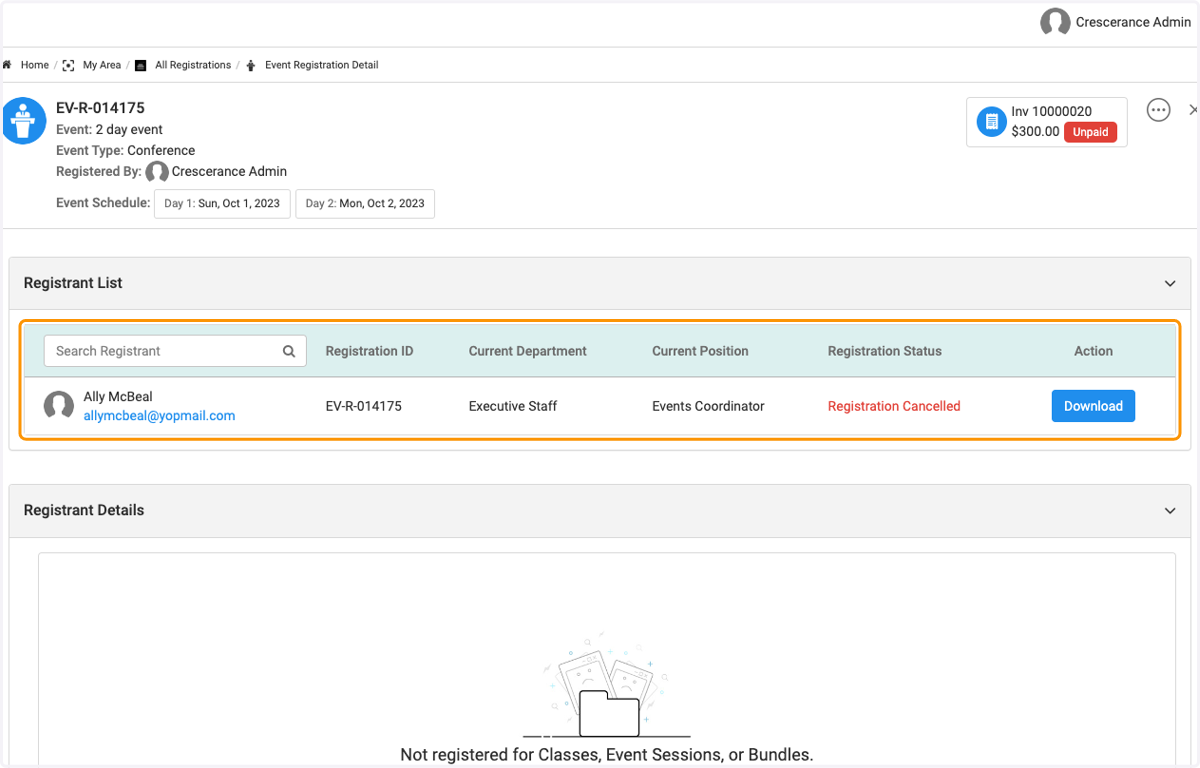Select Day 2: Mon, Oct 2, 2023 schedule
The width and height of the screenshot is (1200, 768).
coord(365,203)
